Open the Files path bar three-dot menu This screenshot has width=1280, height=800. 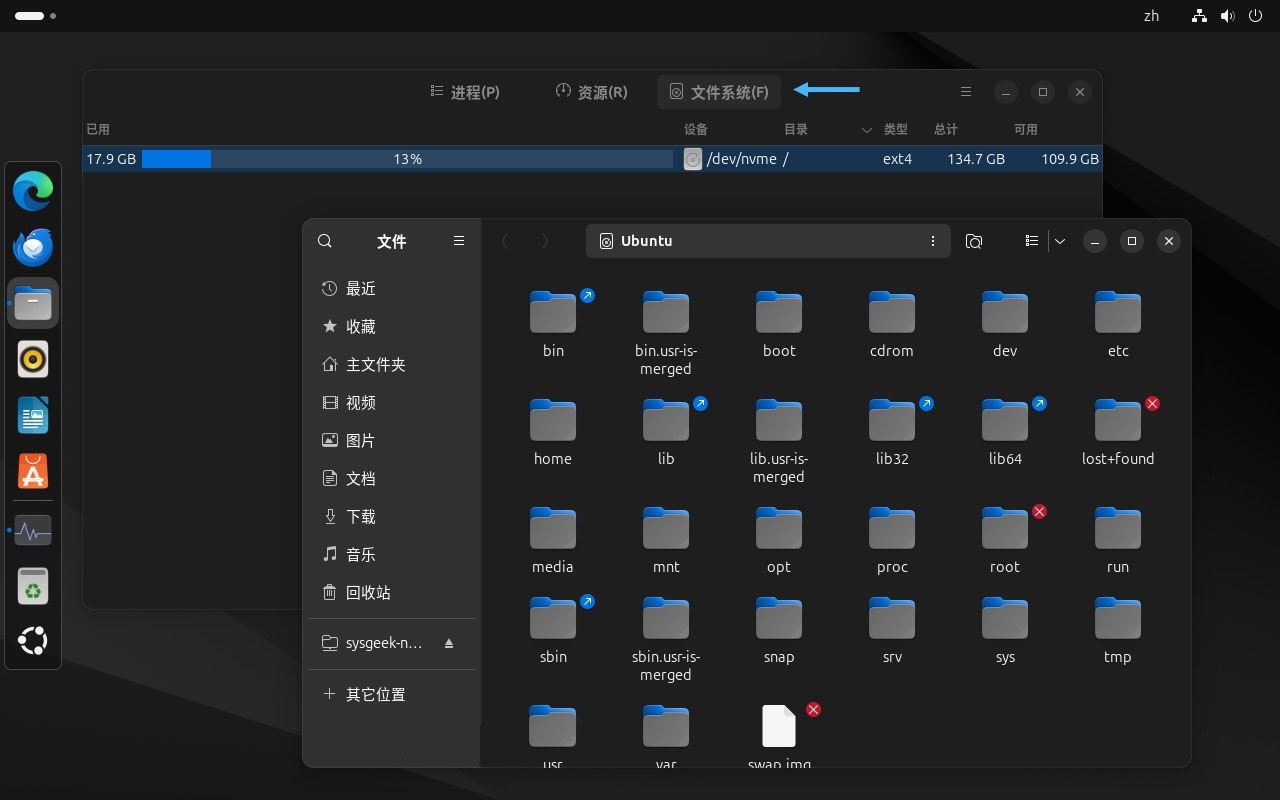click(932, 240)
